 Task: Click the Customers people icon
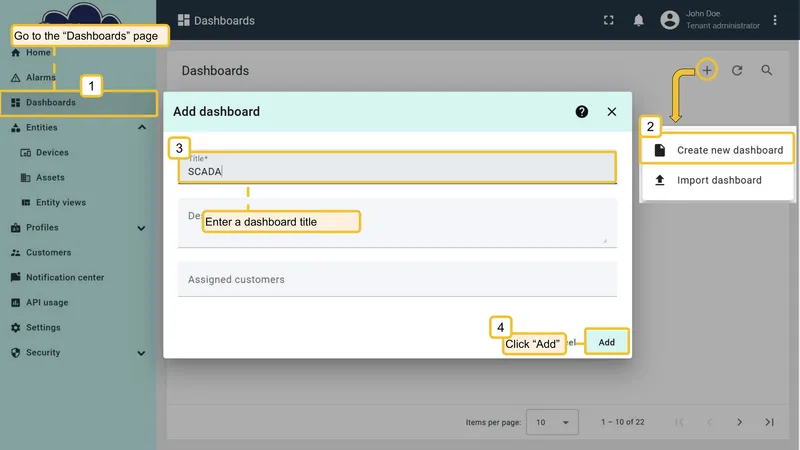(16, 253)
